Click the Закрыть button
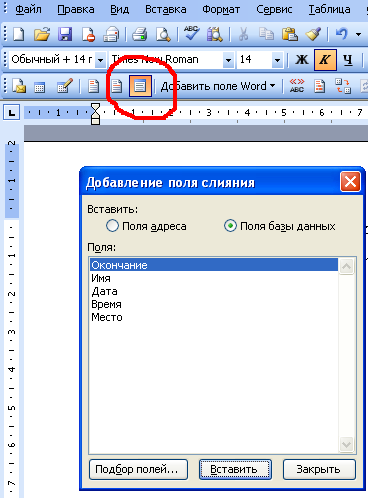 tap(319, 469)
